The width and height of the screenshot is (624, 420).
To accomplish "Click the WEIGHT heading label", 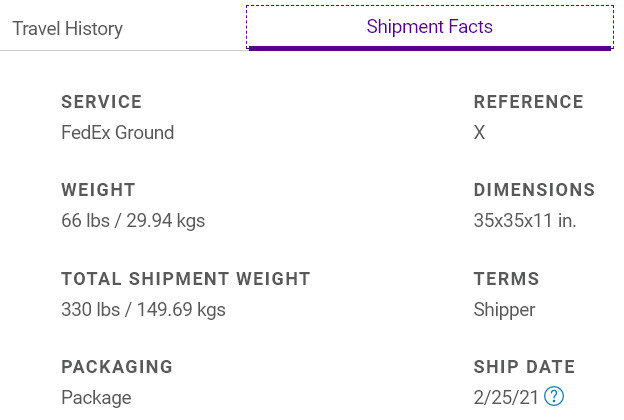I will click(x=98, y=190).
